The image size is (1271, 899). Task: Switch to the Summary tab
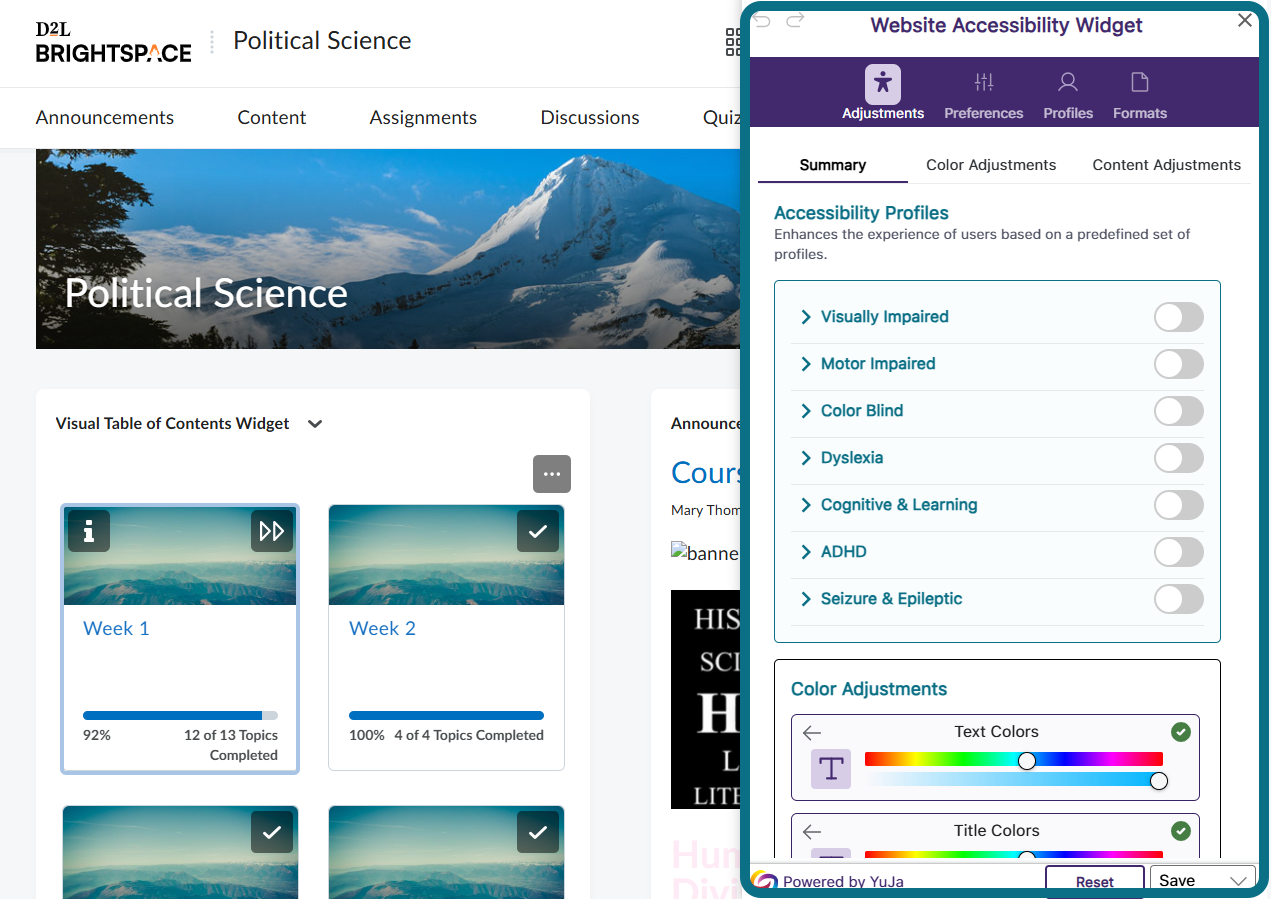[x=833, y=165]
